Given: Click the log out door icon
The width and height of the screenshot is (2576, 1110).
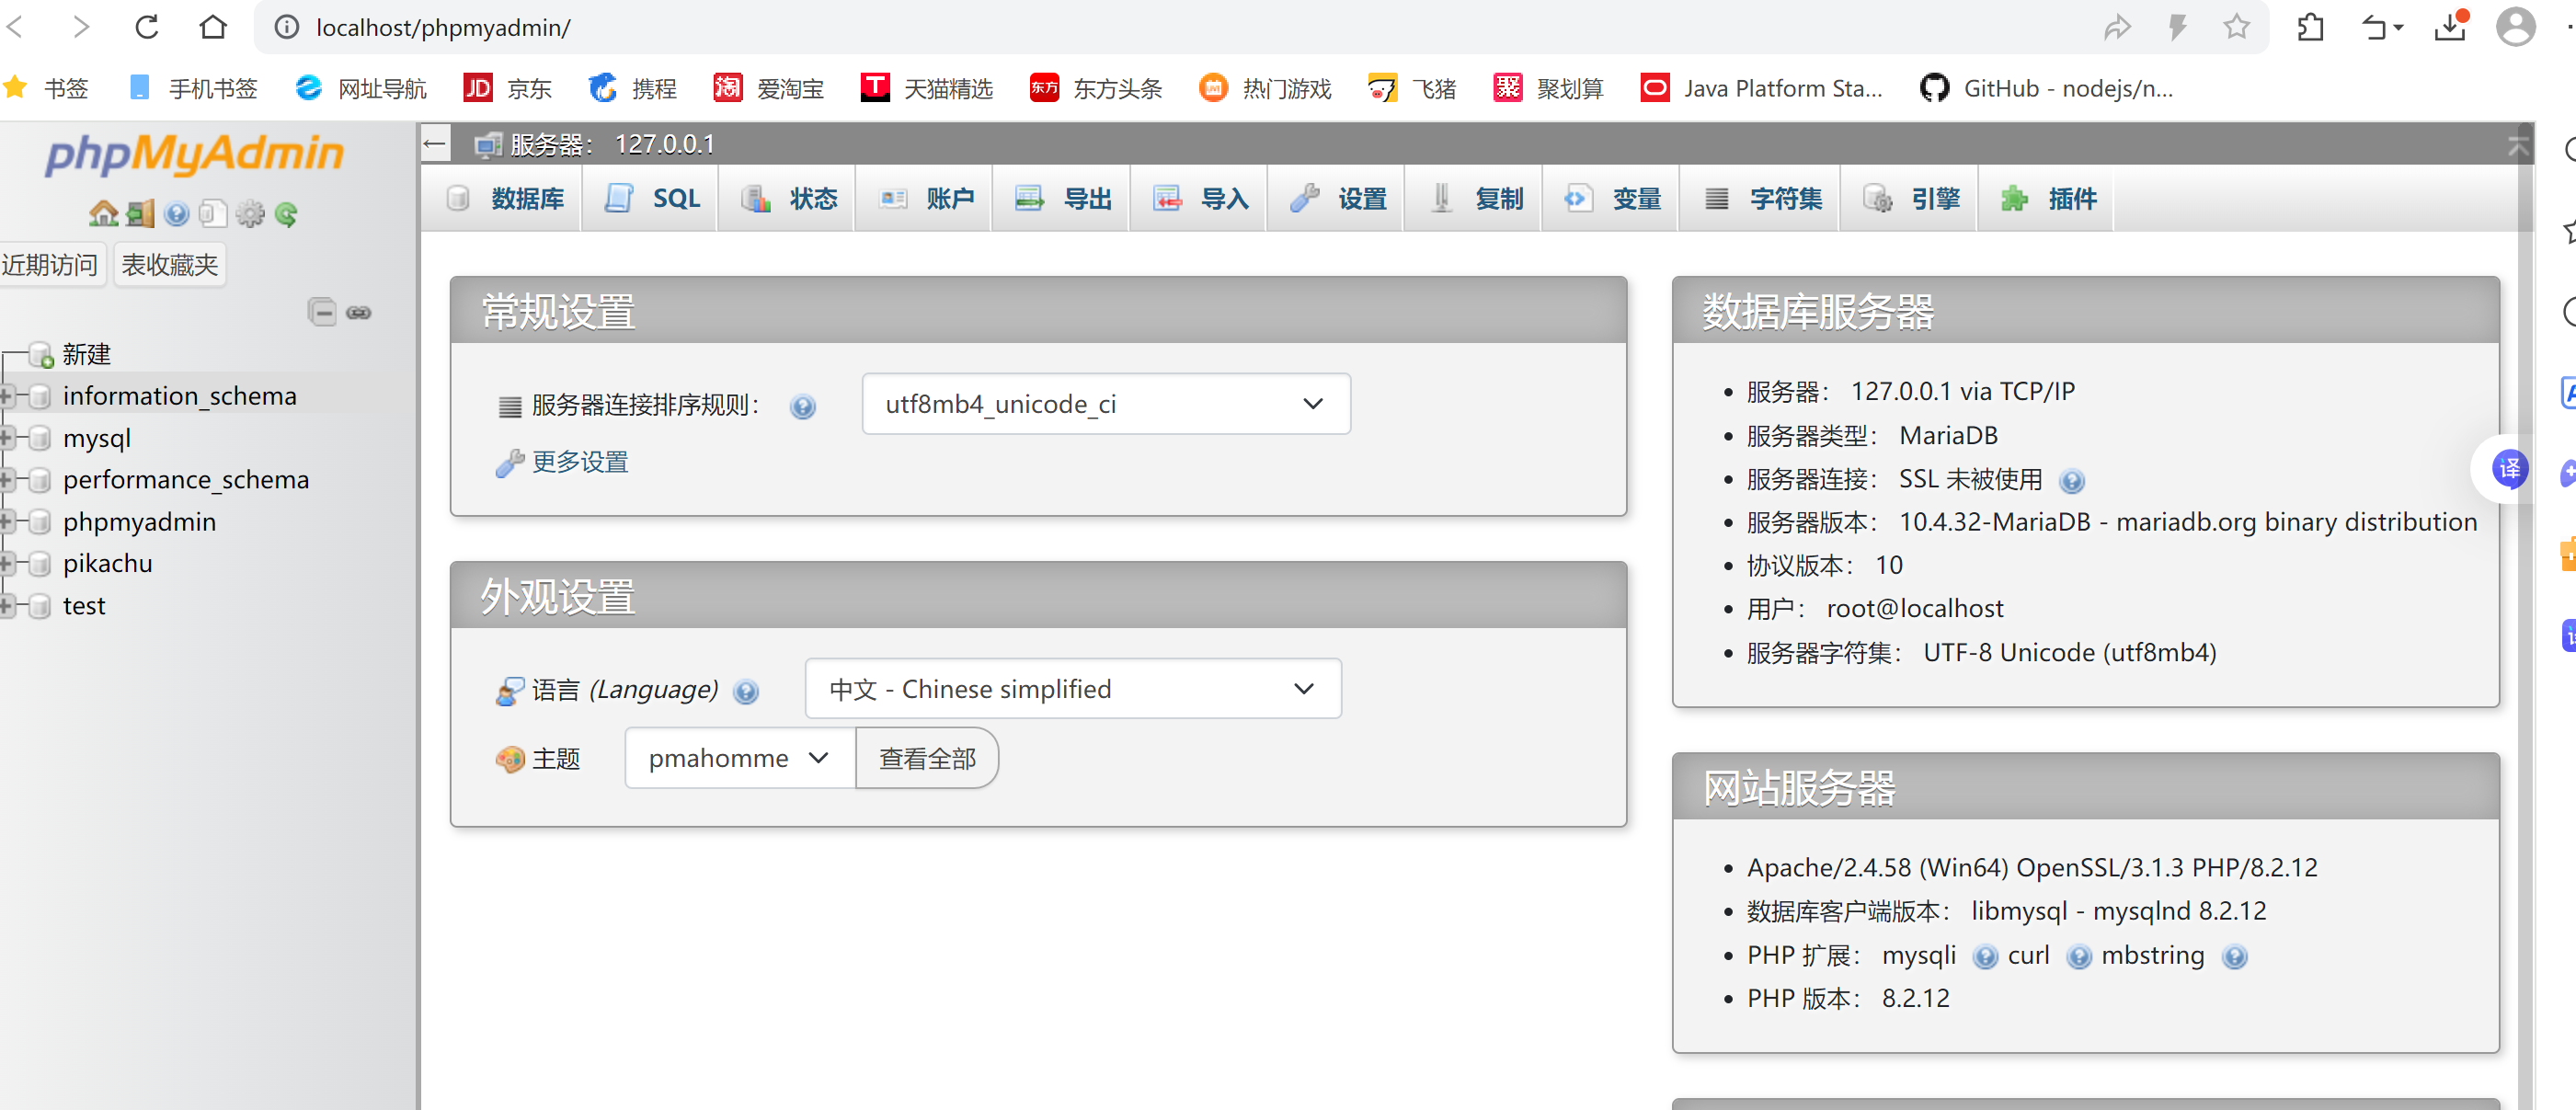Looking at the screenshot, I should click(x=140, y=213).
